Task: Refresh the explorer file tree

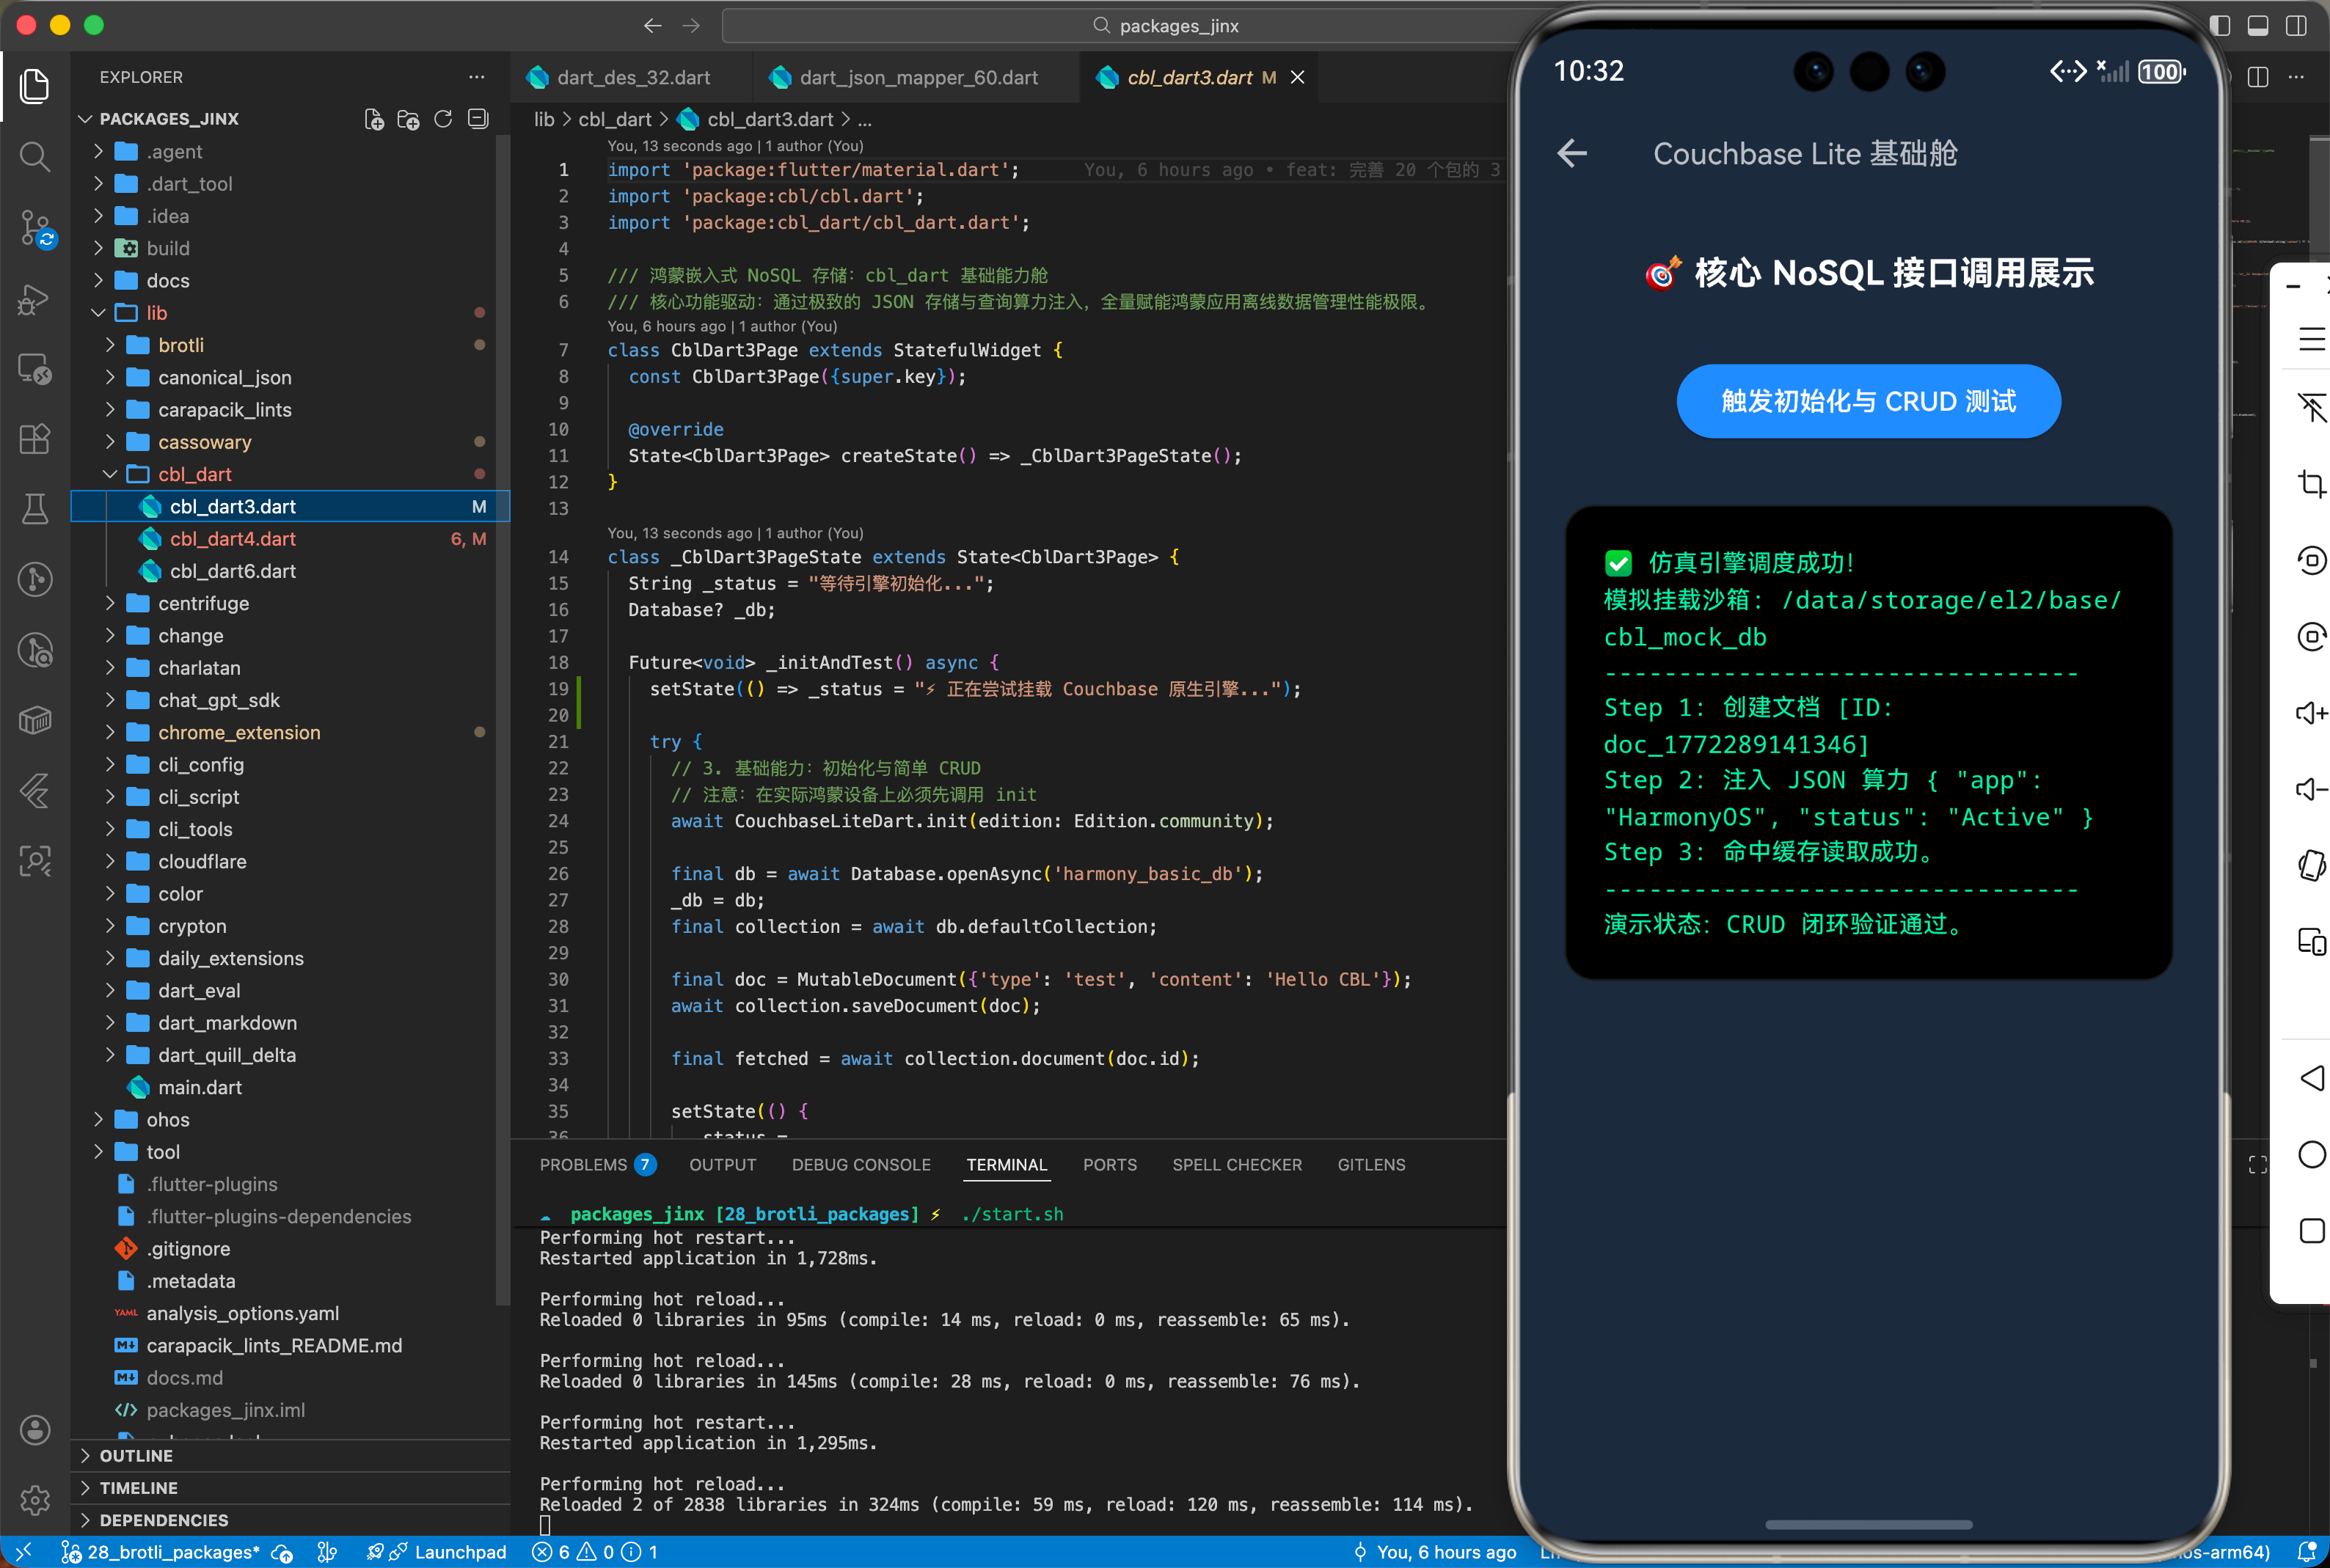Action: pos(443,119)
